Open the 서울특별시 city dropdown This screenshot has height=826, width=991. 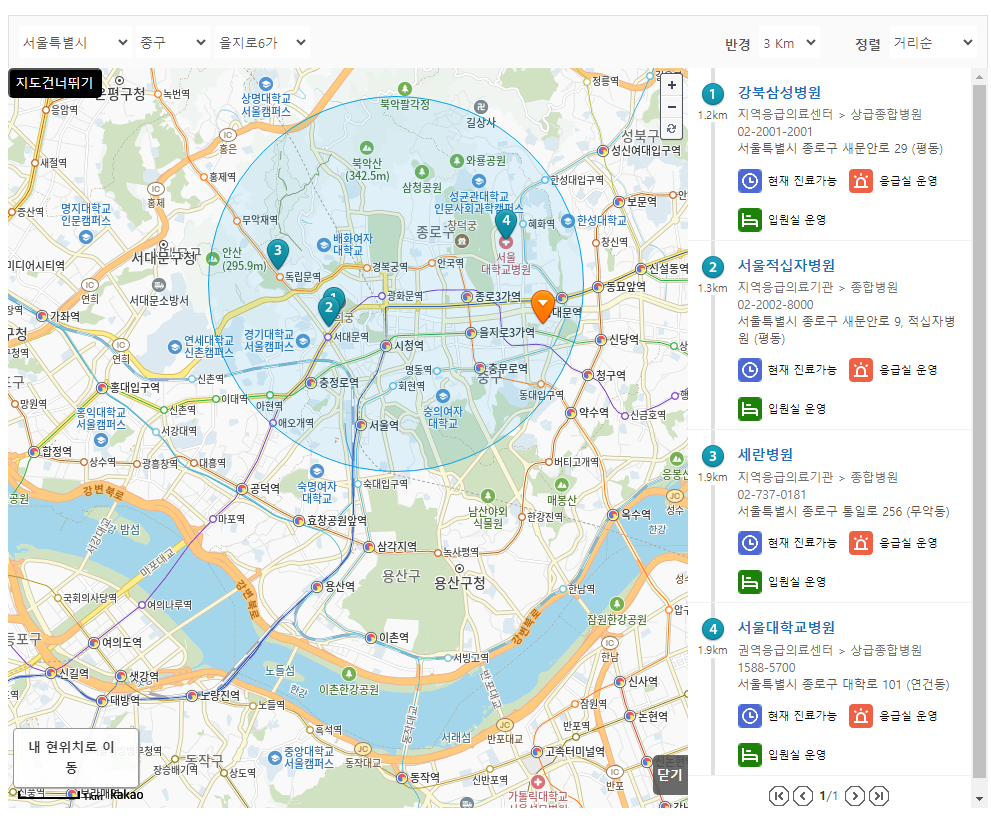tap(75, 42)
